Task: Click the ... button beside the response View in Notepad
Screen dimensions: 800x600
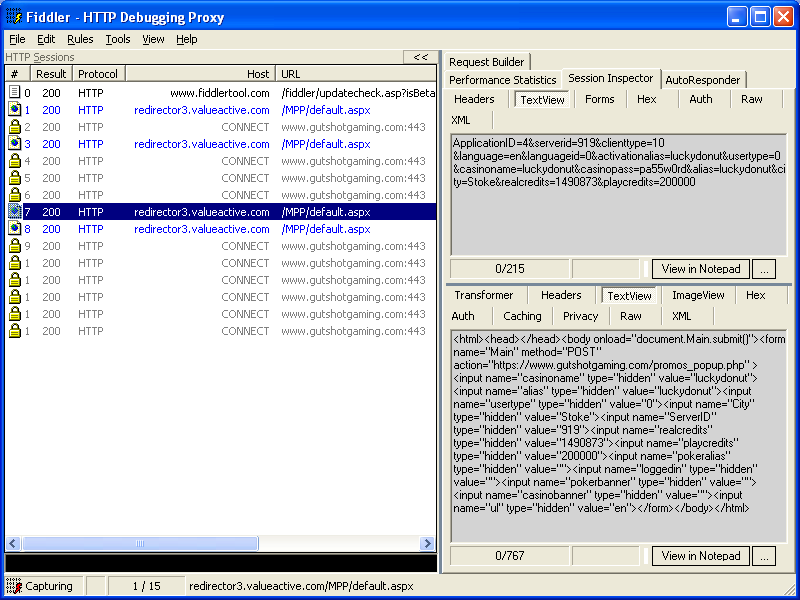Action: pyautogui.click(x=764, y=556)
